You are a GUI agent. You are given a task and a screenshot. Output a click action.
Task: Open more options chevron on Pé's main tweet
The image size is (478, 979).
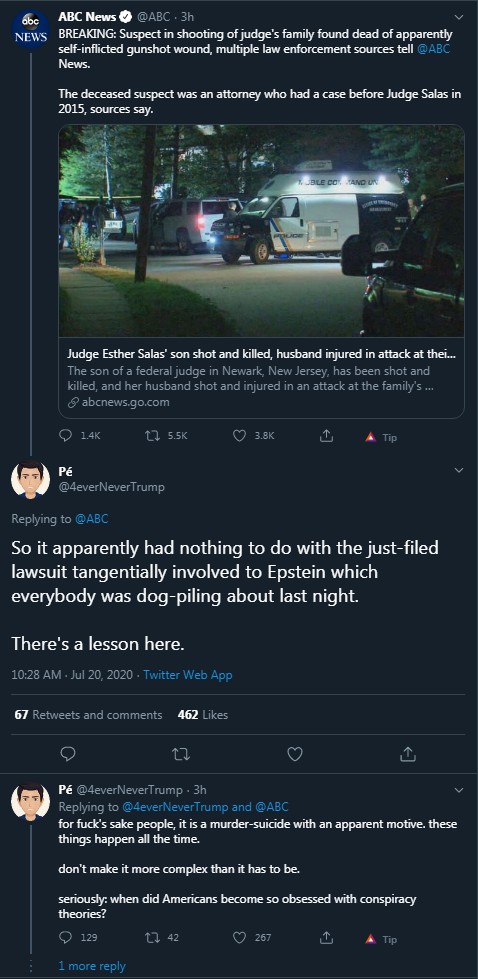click(459, 470)
